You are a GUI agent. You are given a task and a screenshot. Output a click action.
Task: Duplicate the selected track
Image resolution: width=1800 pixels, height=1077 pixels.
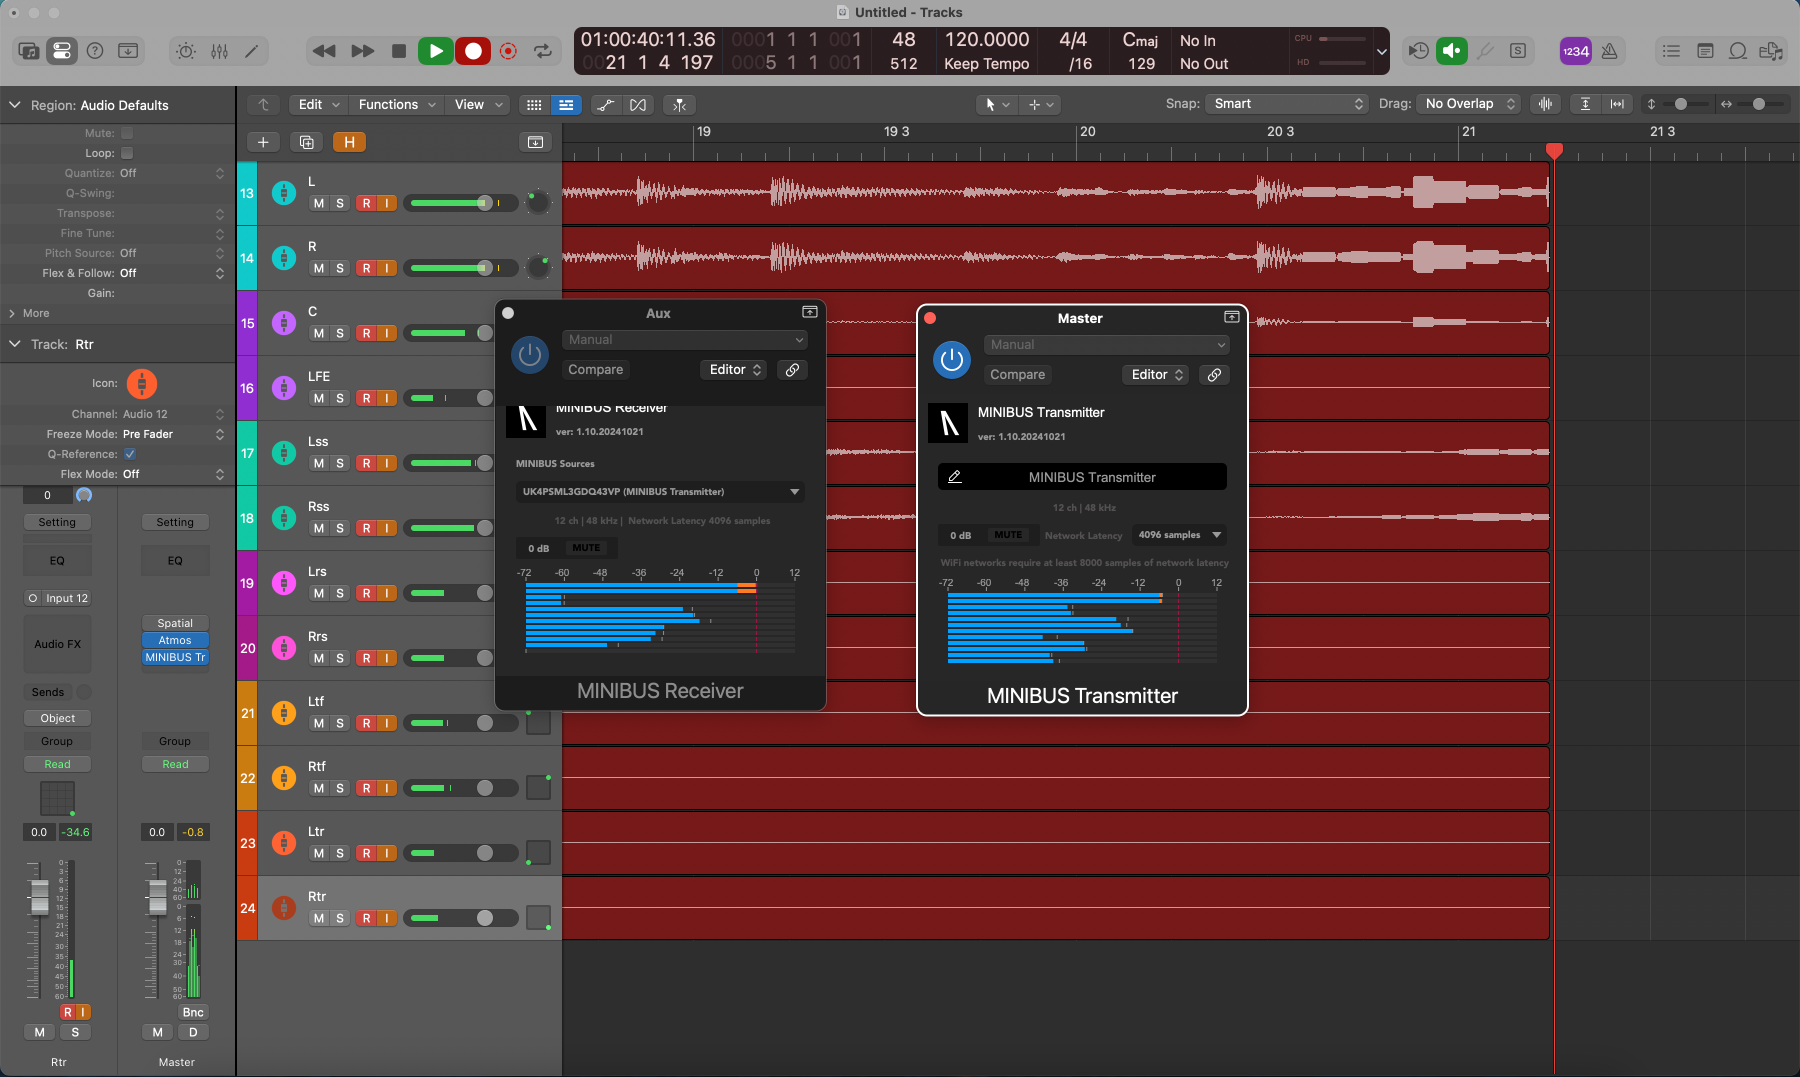pyautogui.click(x=306, y=142)
